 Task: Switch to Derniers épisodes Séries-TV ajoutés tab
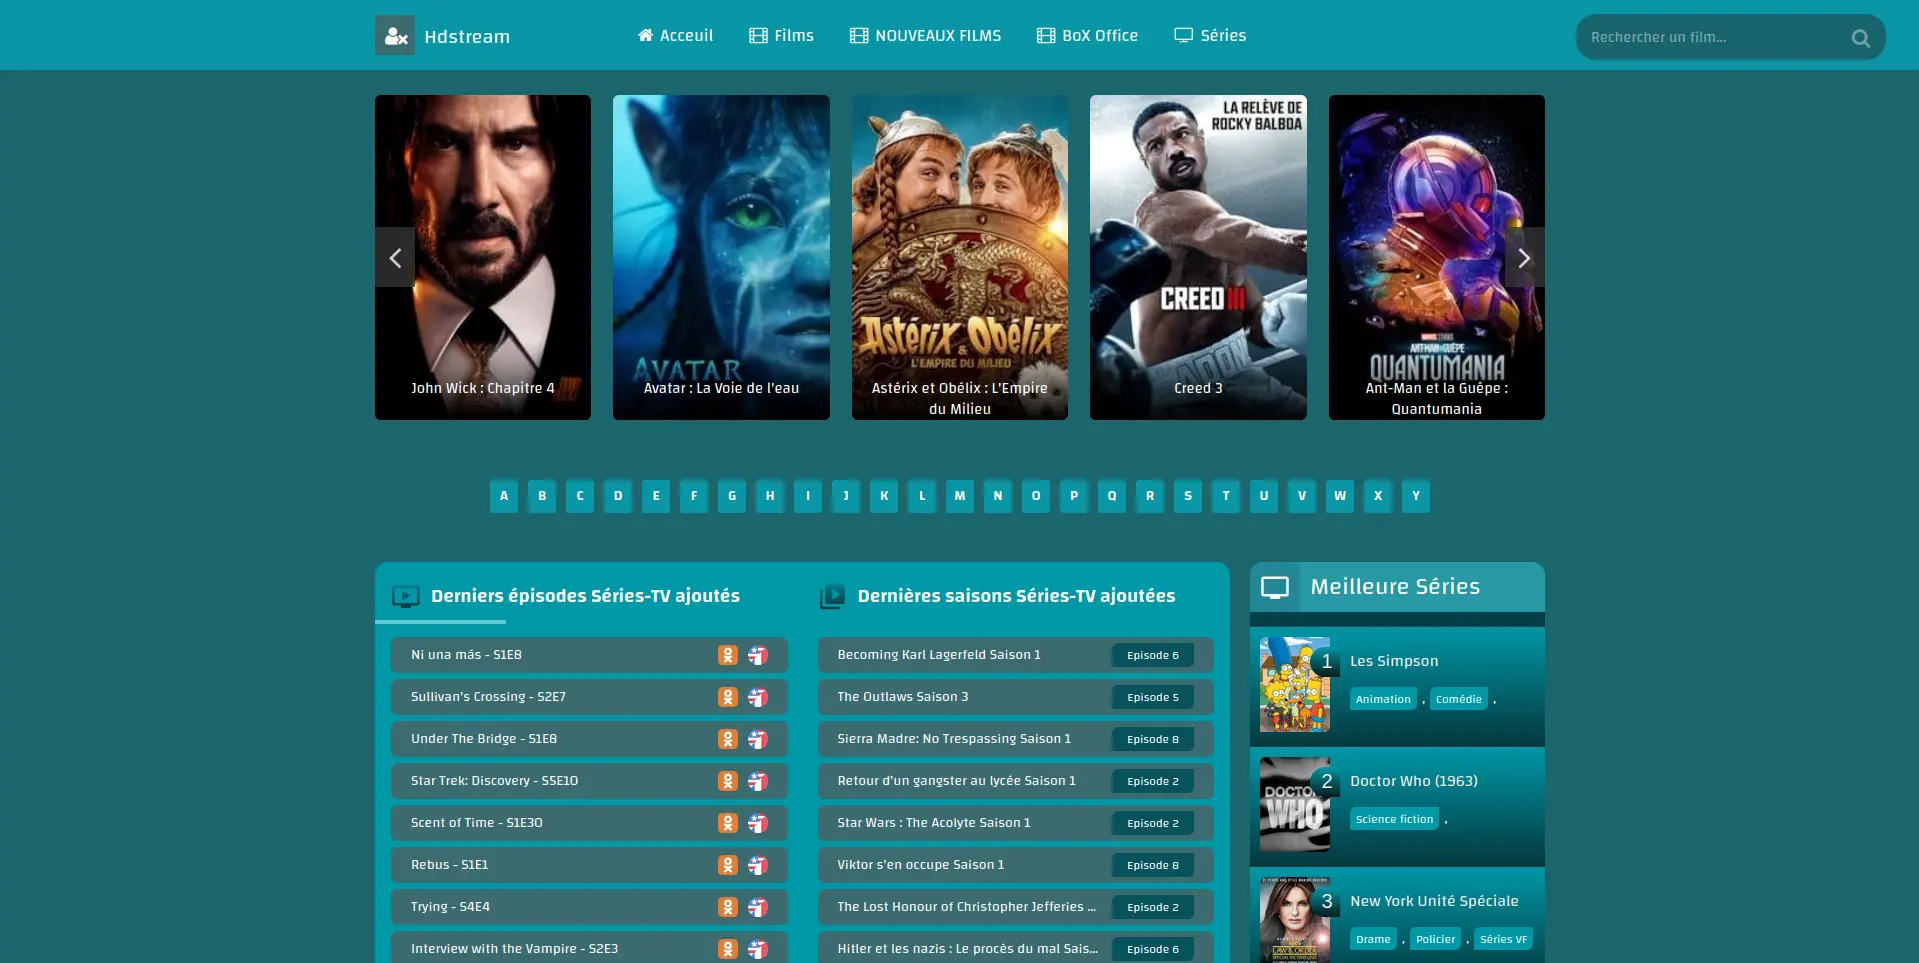585,596
